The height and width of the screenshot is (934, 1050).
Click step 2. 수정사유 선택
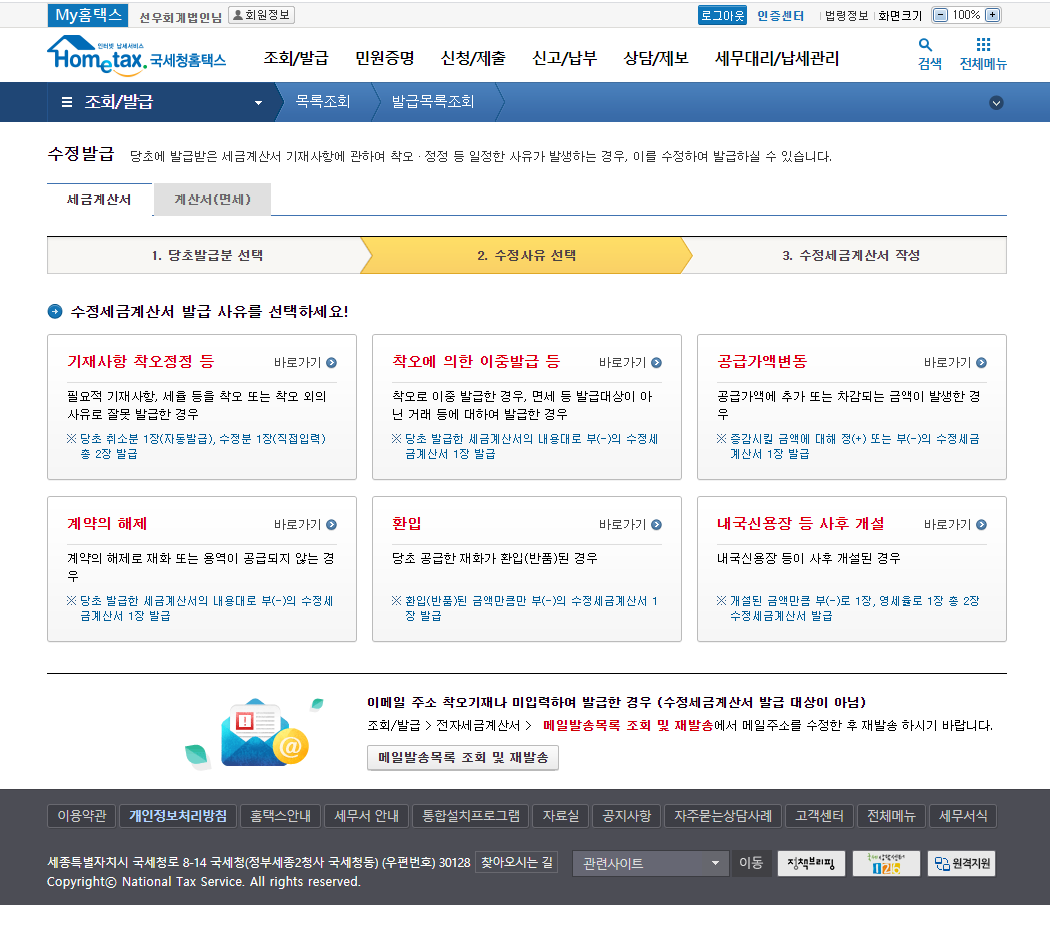click(526, 255)
